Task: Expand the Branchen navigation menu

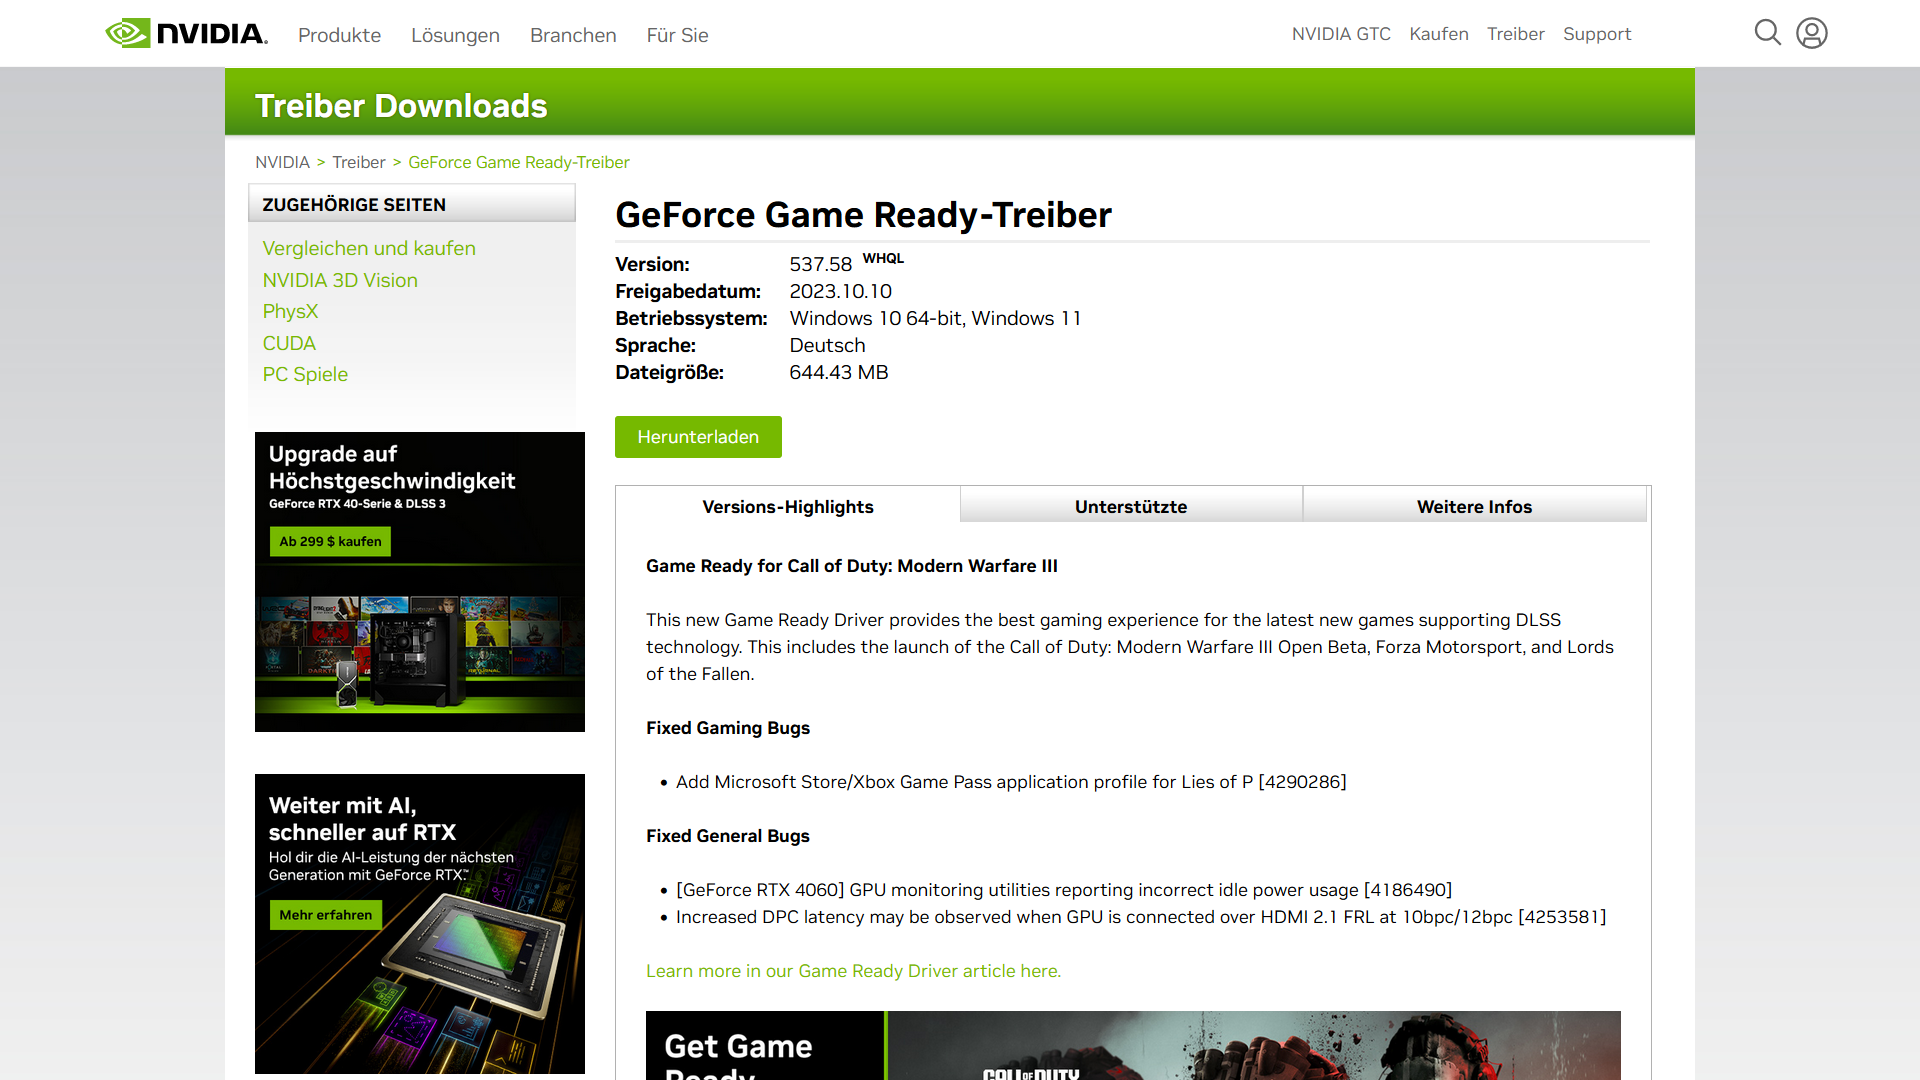Action: pyautogui.click(x=573, y=35)
